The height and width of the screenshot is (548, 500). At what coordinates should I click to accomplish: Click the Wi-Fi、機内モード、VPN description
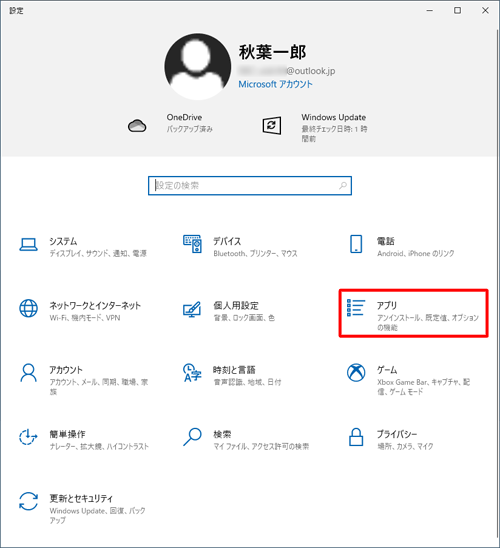(x=85, y=318)
